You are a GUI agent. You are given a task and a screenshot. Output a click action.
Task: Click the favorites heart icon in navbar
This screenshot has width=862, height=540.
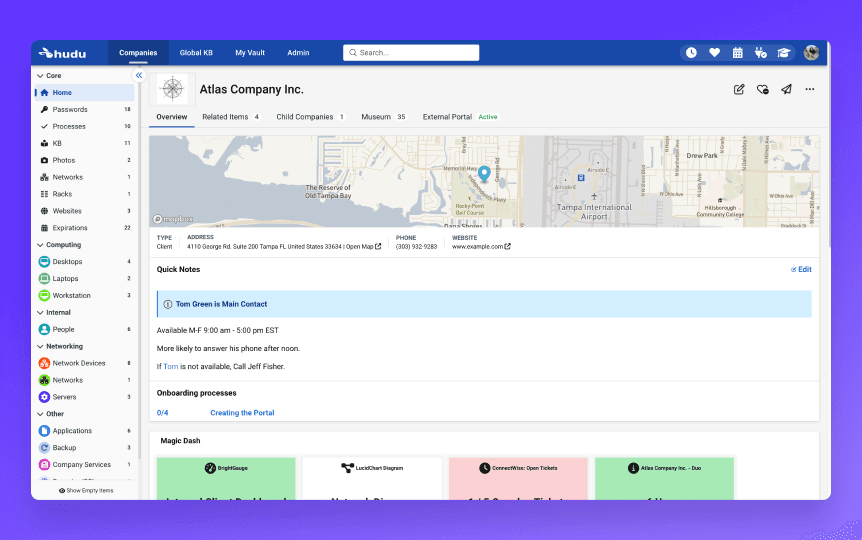pos(714,53)
